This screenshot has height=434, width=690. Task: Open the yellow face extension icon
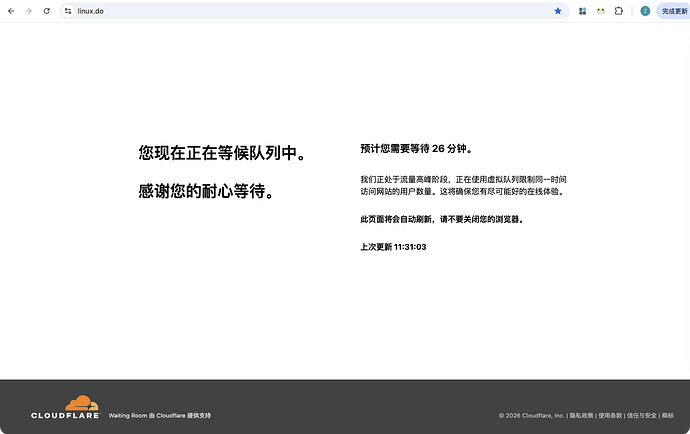[601, 11]
